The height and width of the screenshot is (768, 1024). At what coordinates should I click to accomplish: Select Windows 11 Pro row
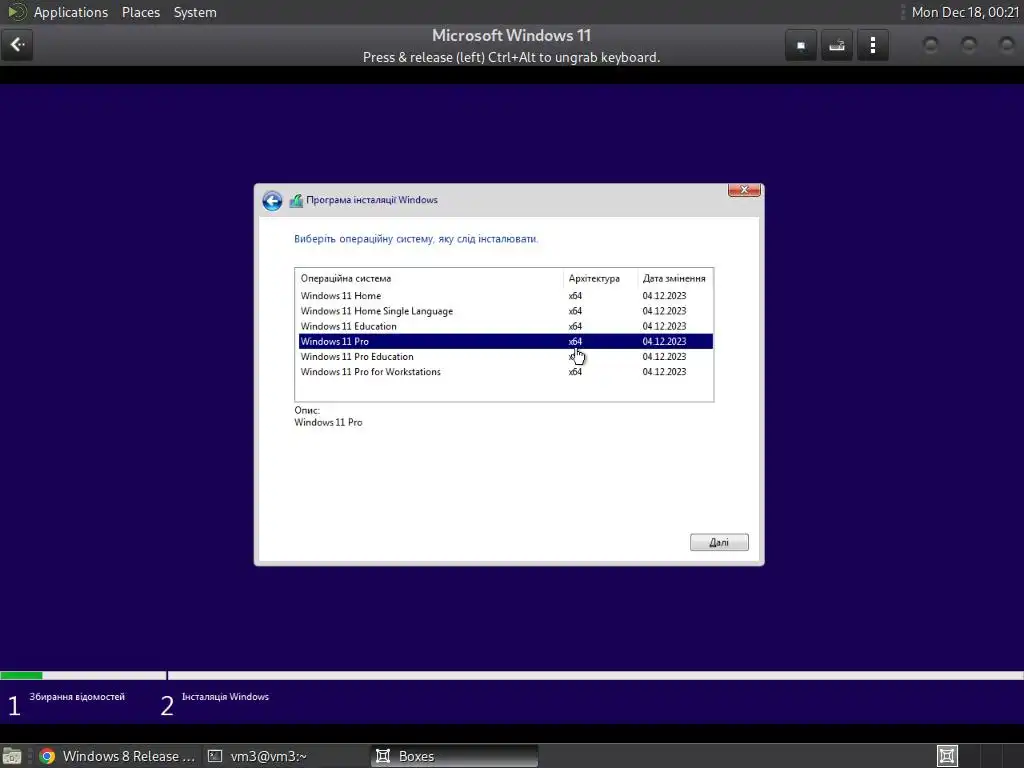[505, 341]
